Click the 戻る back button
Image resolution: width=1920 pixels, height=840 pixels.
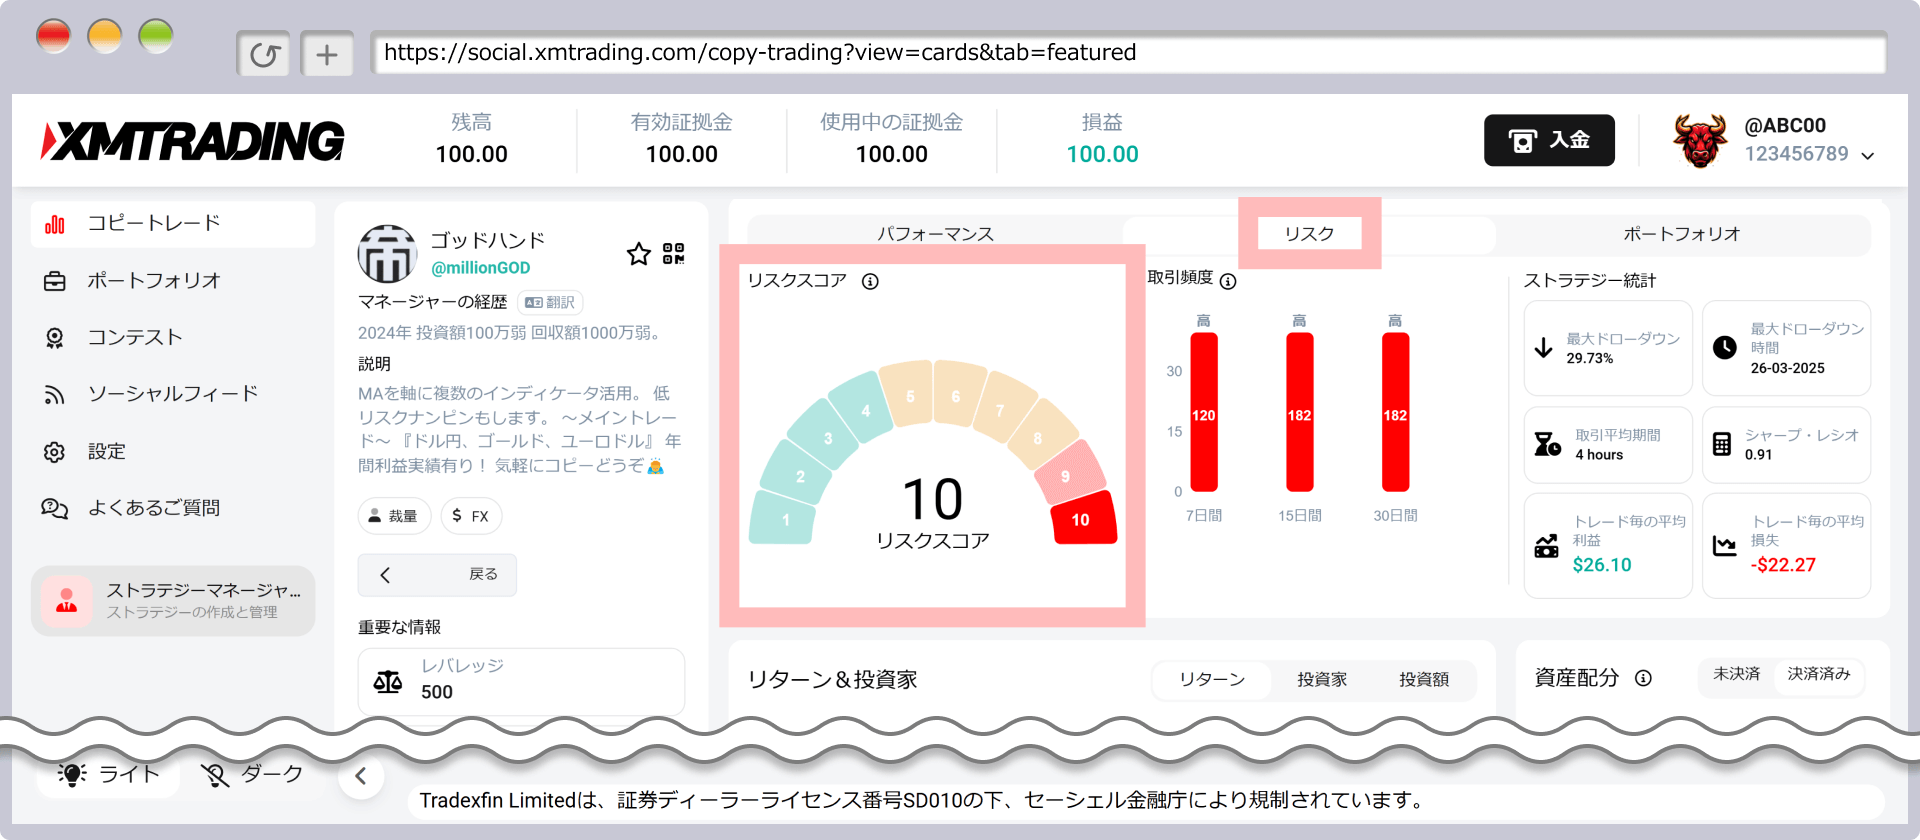(437, 575)
